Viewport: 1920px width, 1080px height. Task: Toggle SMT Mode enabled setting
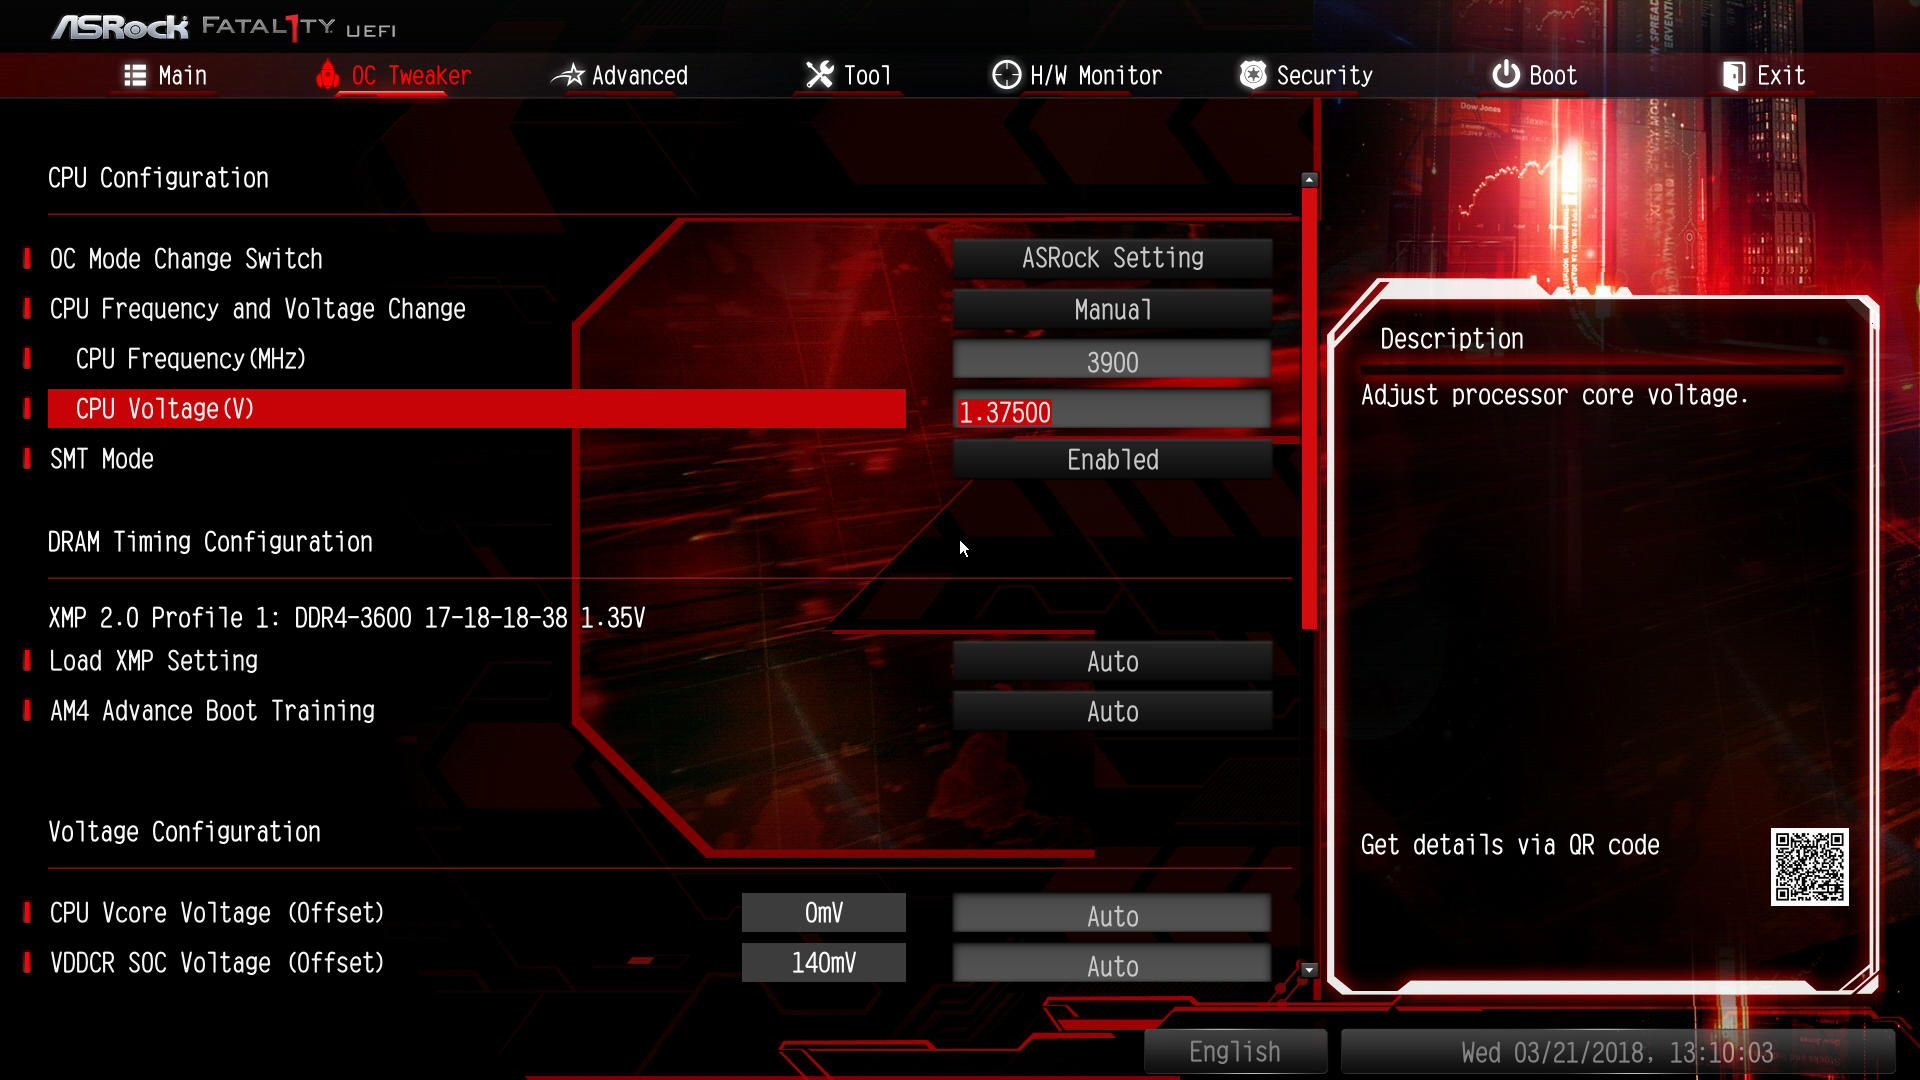click(x=1112, y=459)
